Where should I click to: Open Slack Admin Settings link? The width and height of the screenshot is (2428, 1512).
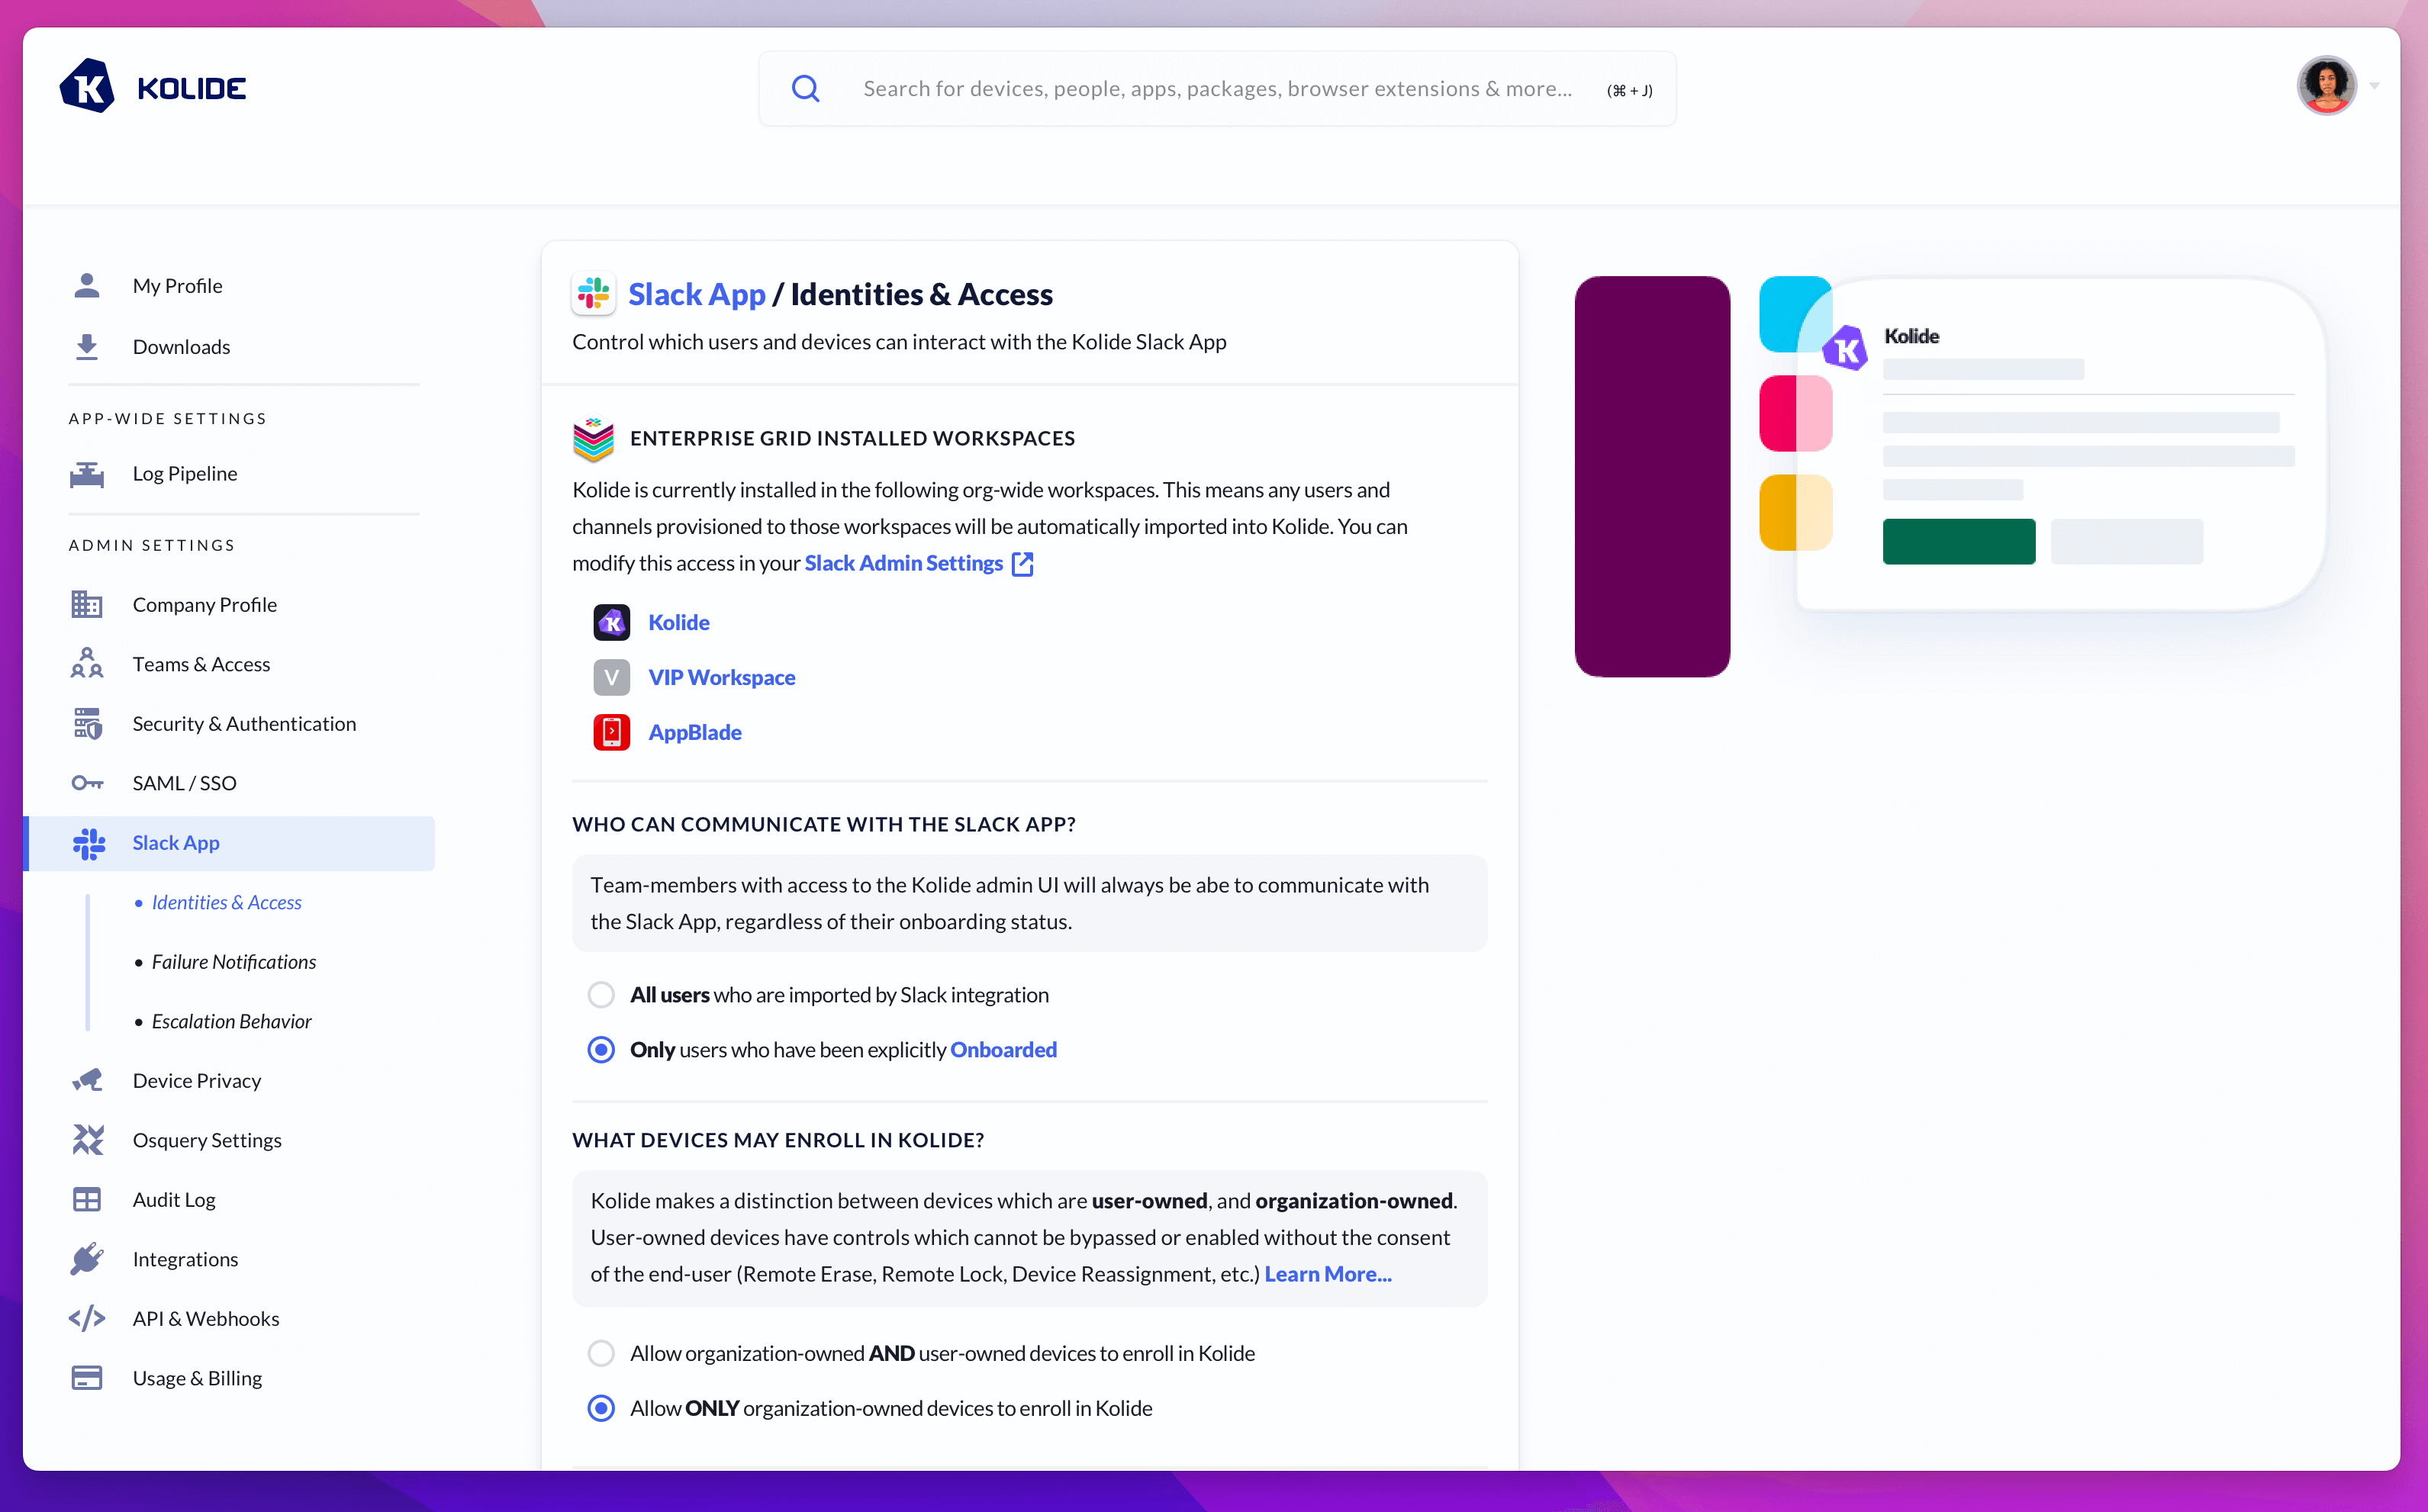click(903, 564)
